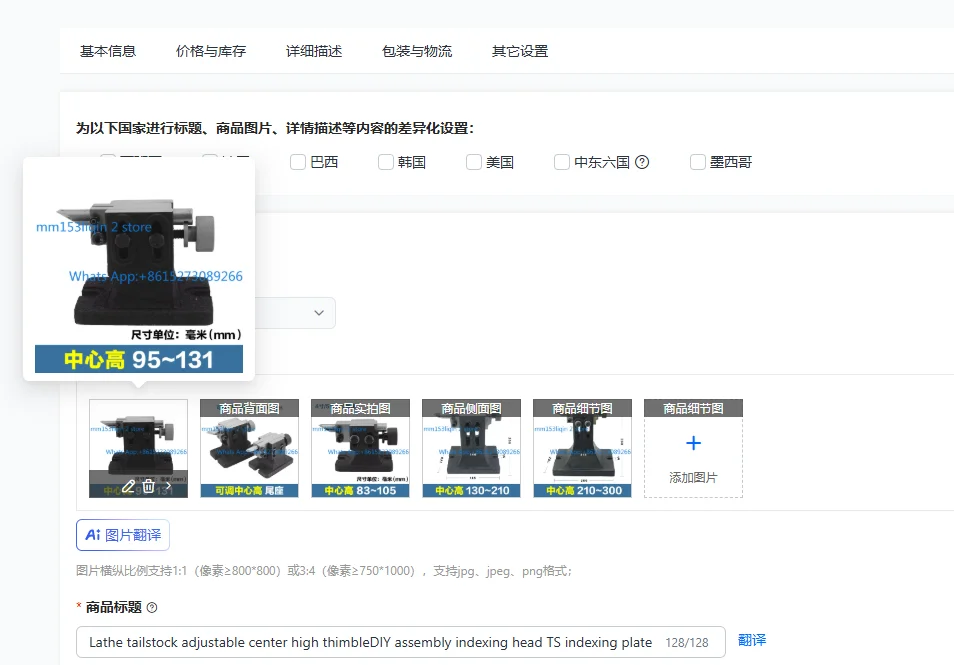Select the 商品背面图 thumbnail
This screenshot has height=665, width=954.
click(x=249, y=448)
